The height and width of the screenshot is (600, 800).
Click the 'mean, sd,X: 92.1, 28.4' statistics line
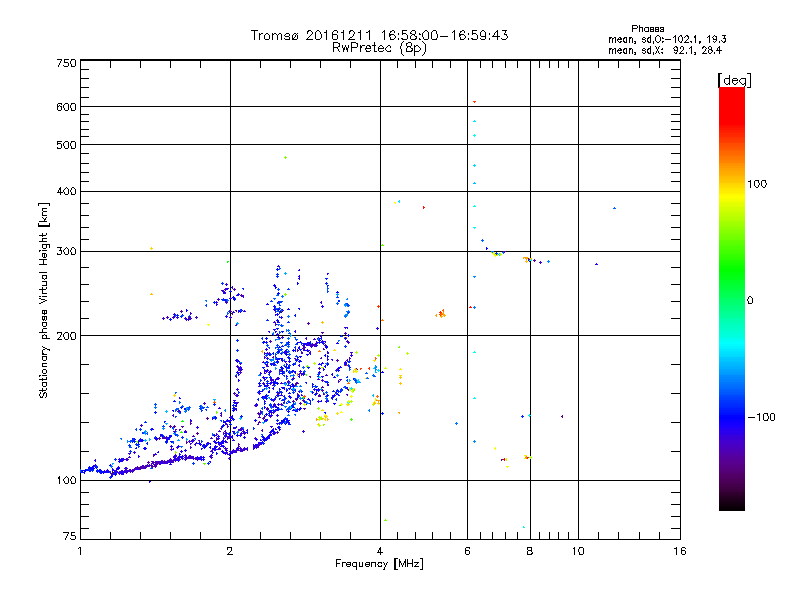pyautogui.click(x=665, y=50)
